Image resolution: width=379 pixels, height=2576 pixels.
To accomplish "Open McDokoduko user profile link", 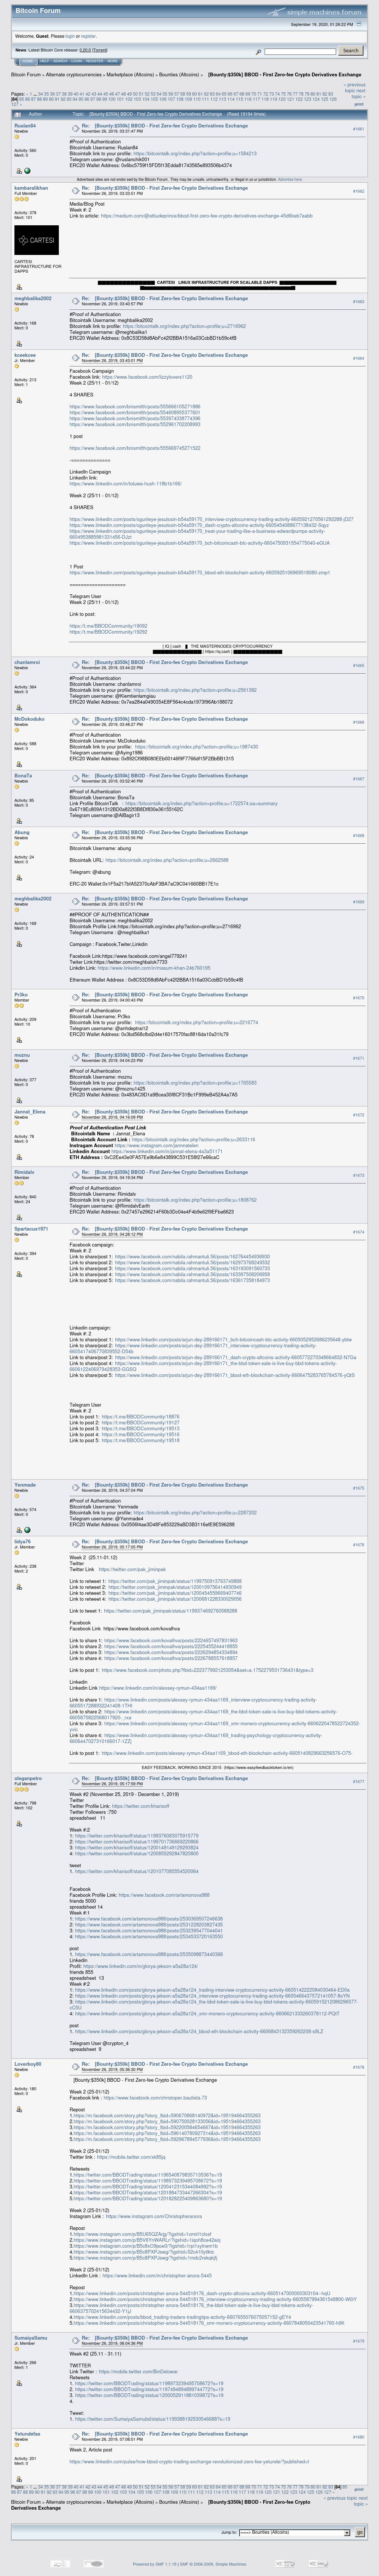I will [x=29, y=719].
